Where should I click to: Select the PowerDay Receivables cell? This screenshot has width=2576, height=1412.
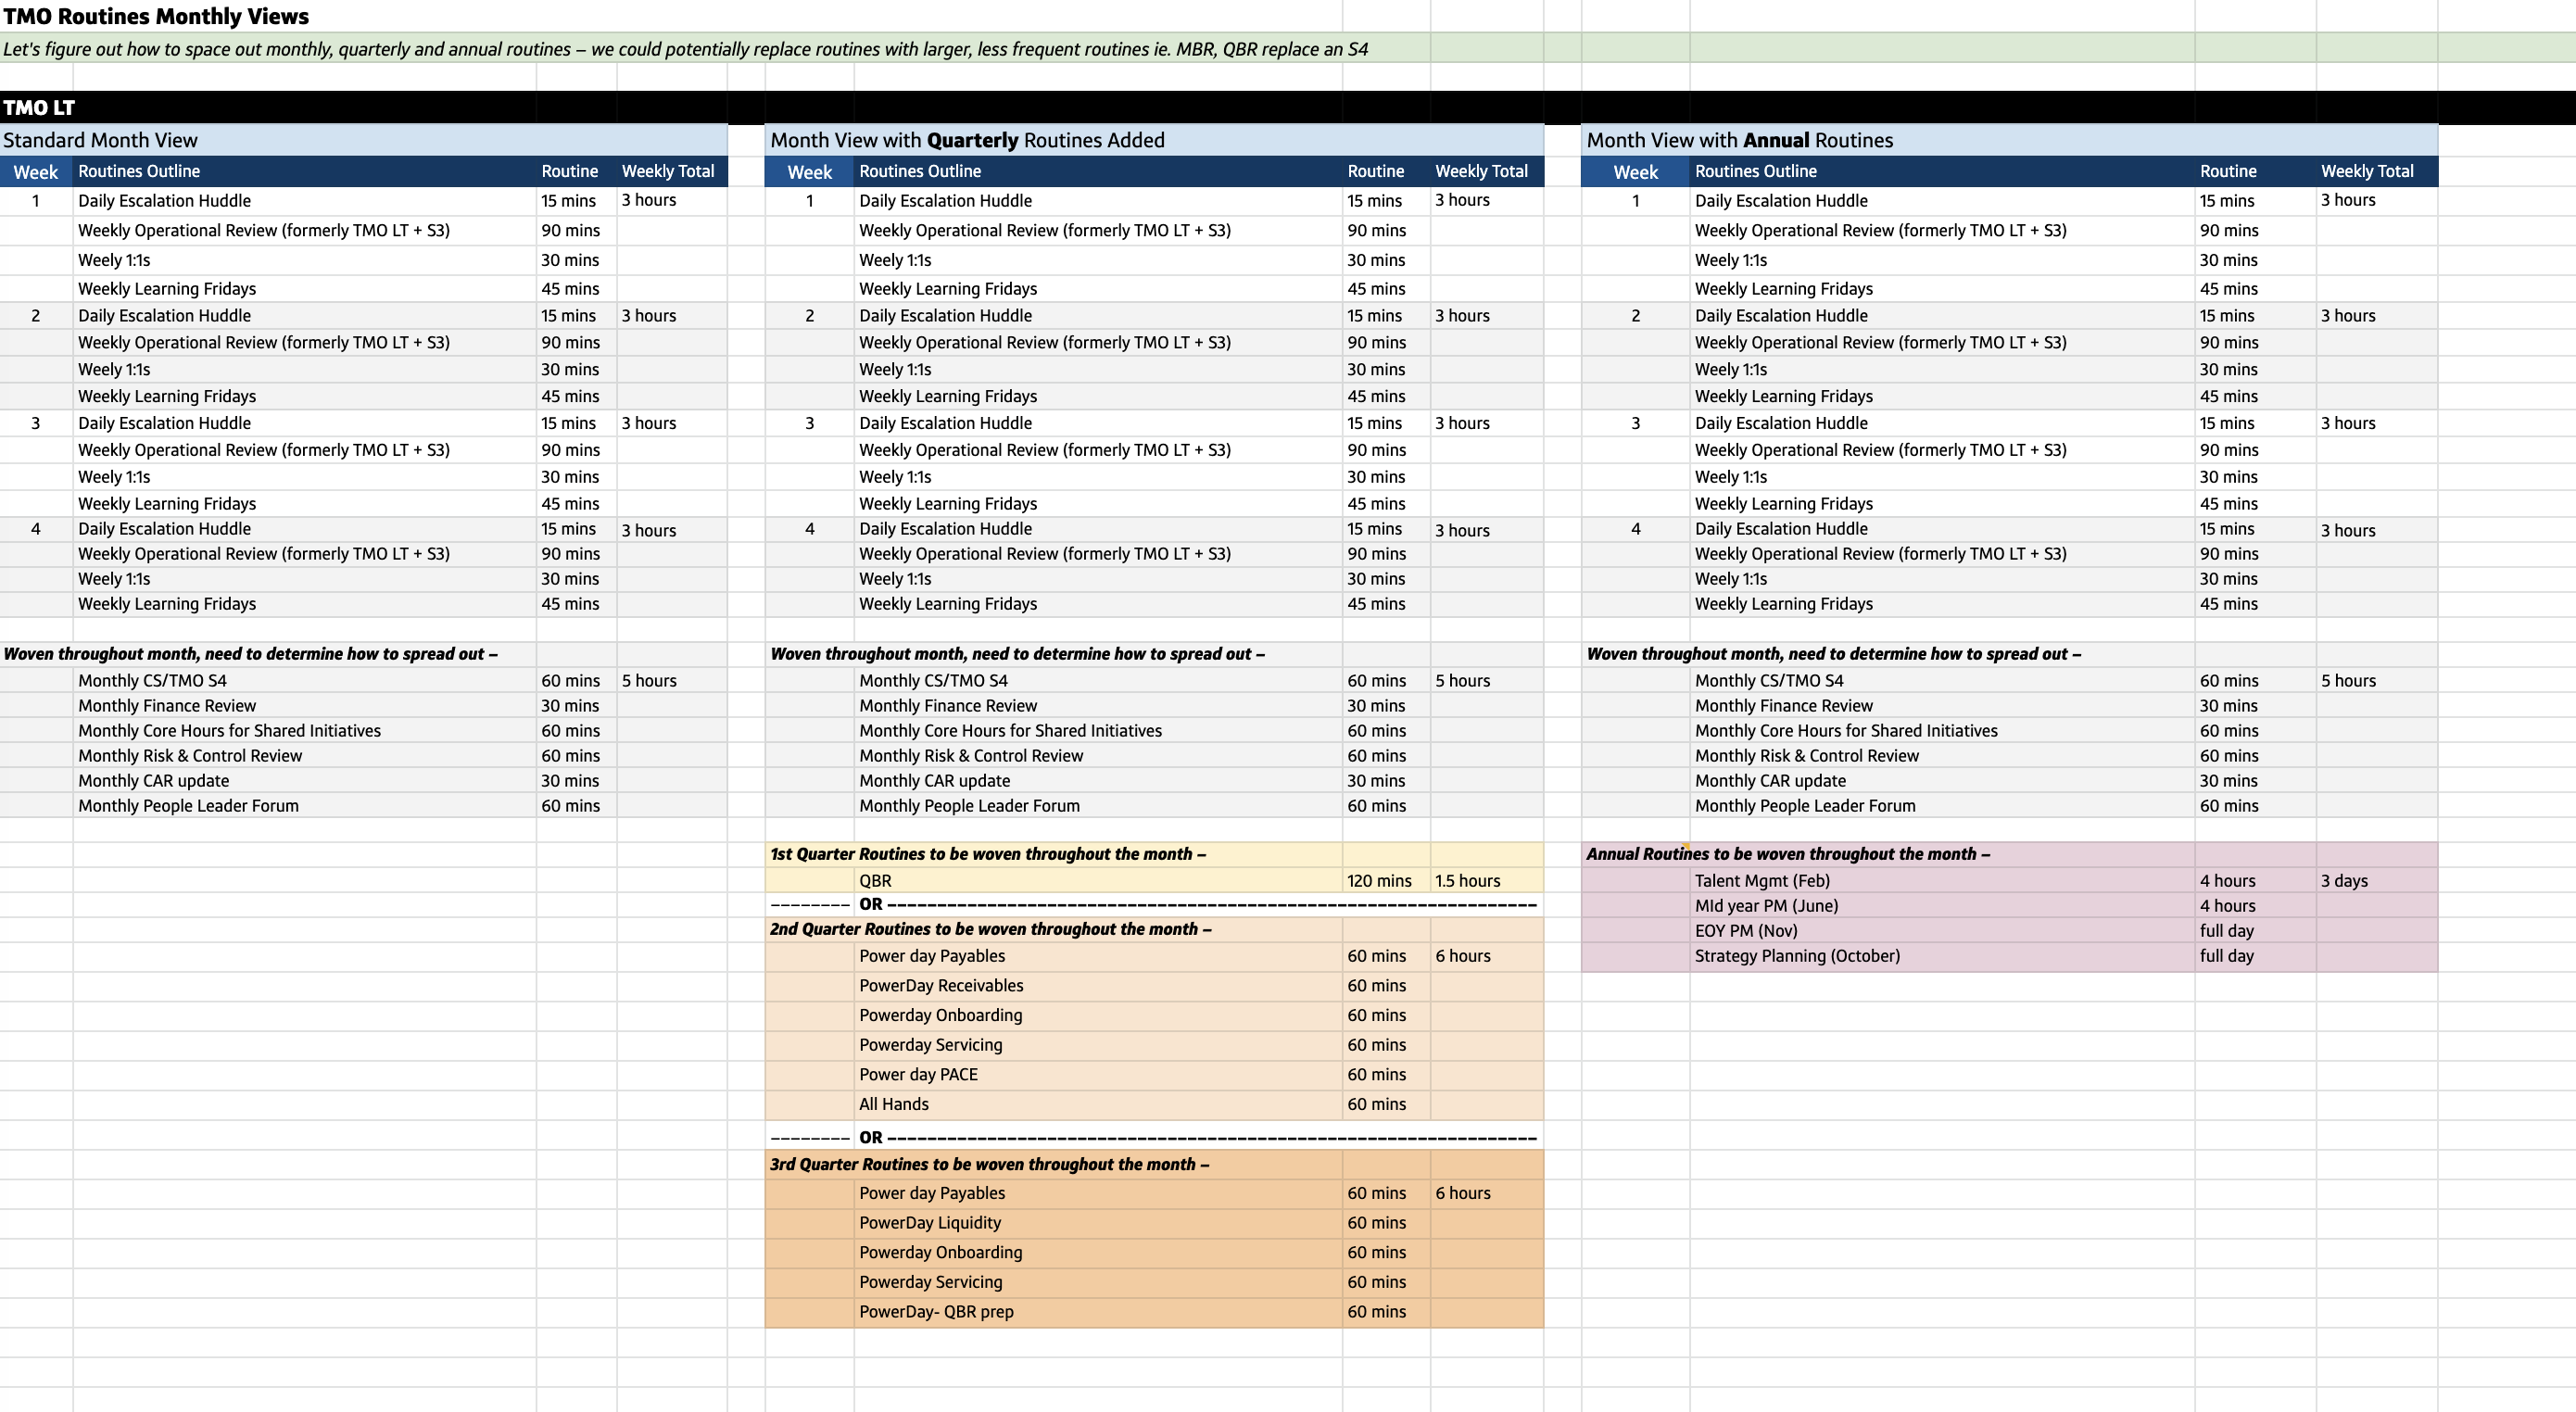(941, 985)
